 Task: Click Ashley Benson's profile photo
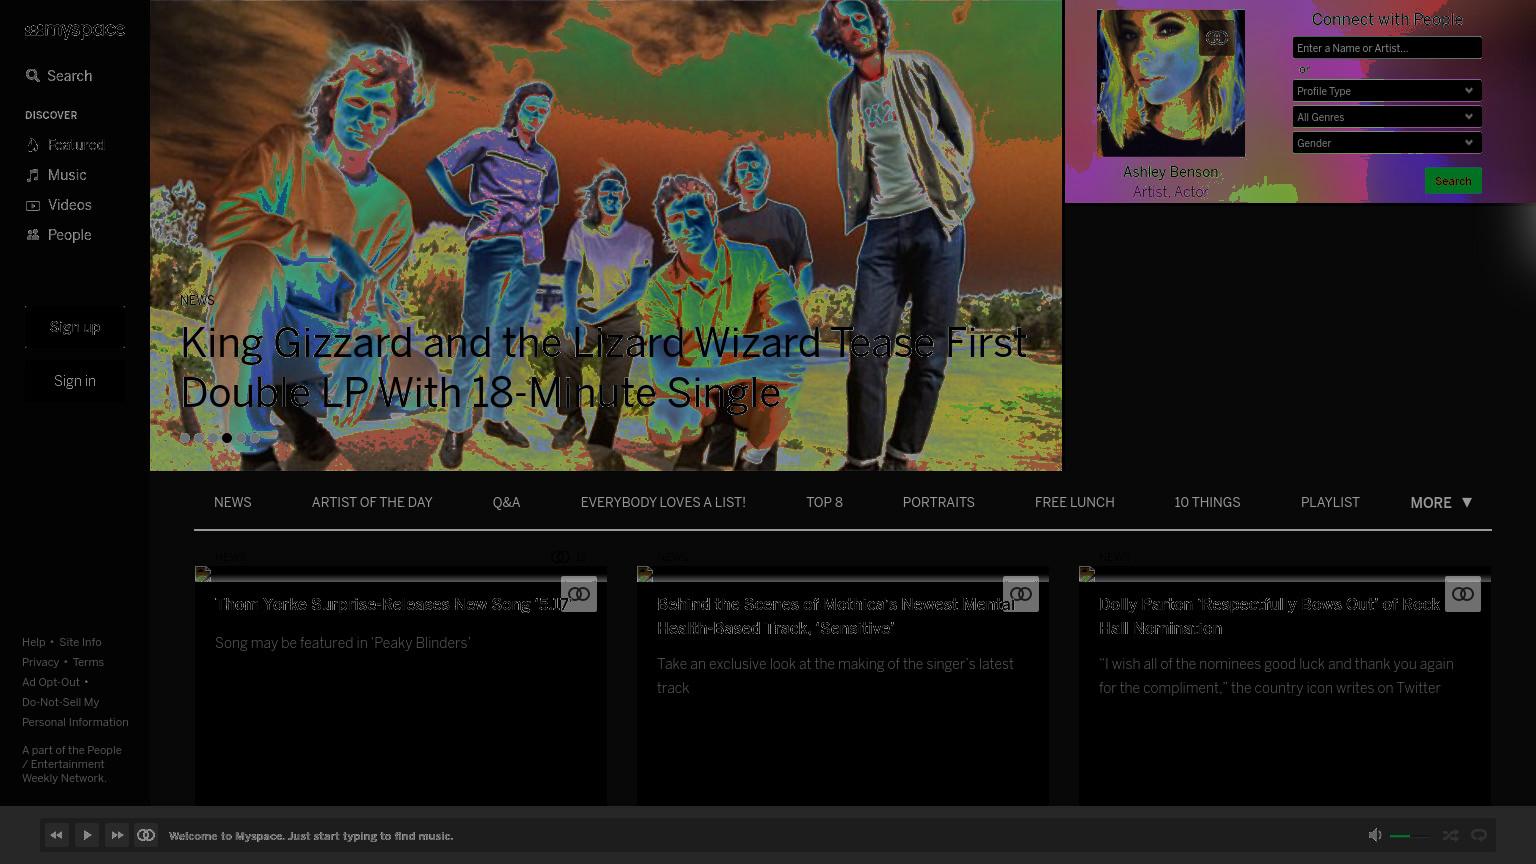1171,83
